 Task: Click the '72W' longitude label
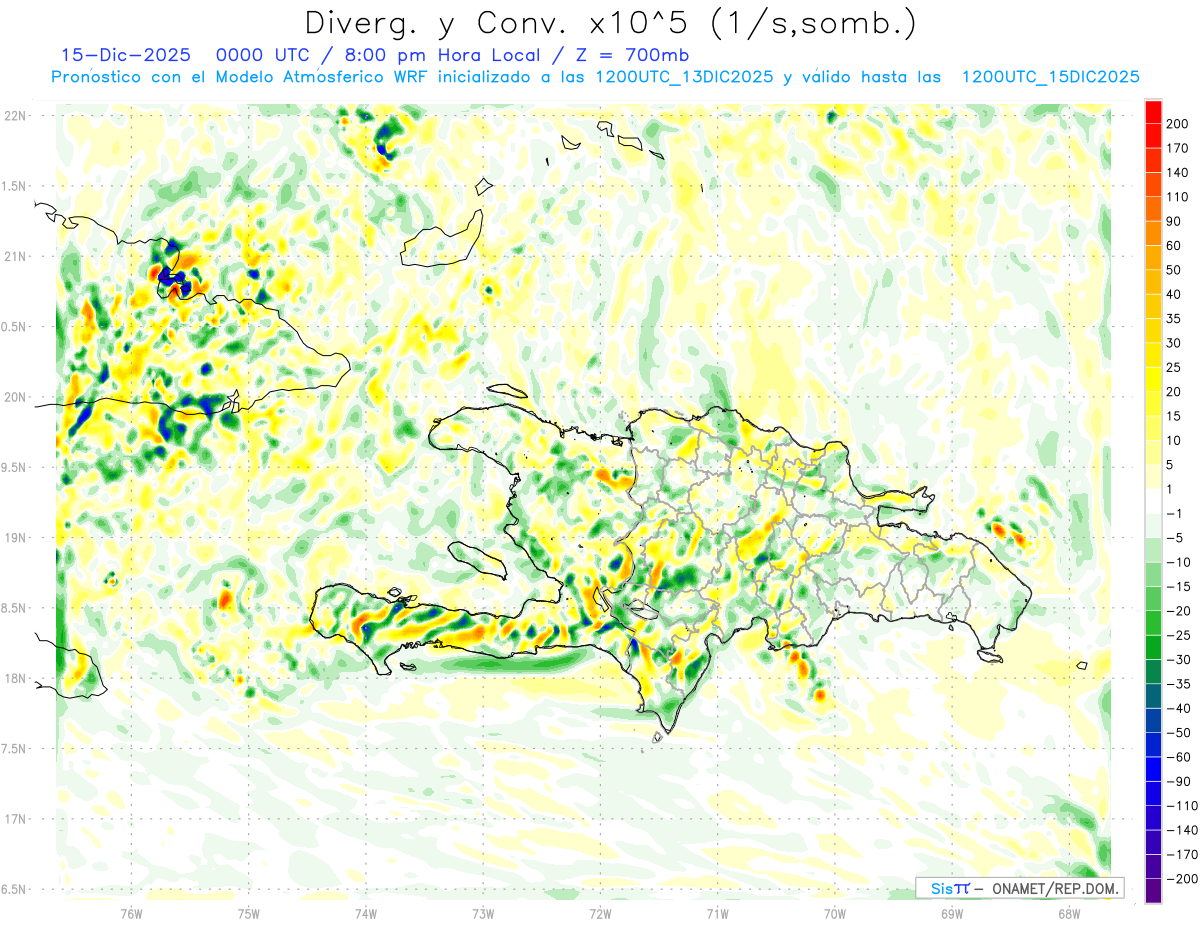click(600, 912)
